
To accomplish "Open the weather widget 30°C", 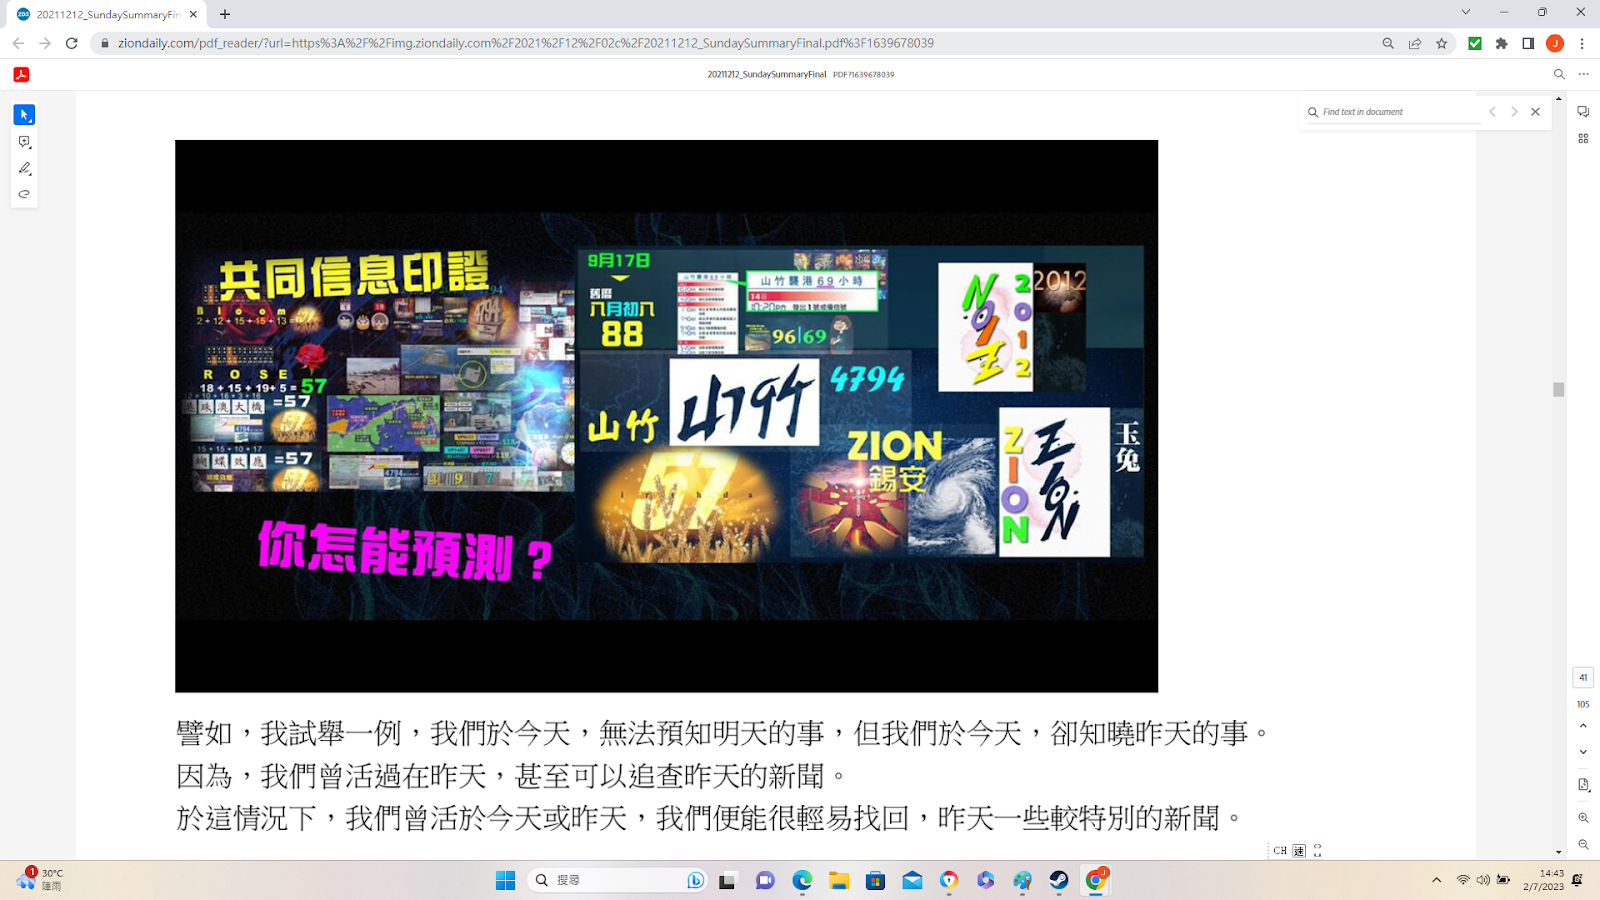I will 40,880.
